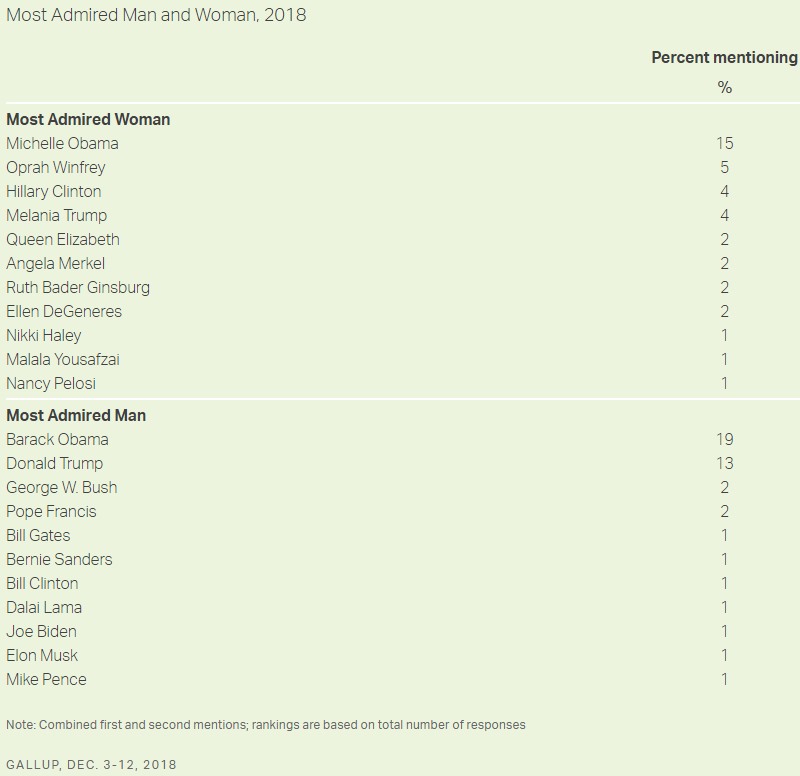Select the Nancy Pelosi entry
This screenshot has height=776, width=800.
coord(51,383)
